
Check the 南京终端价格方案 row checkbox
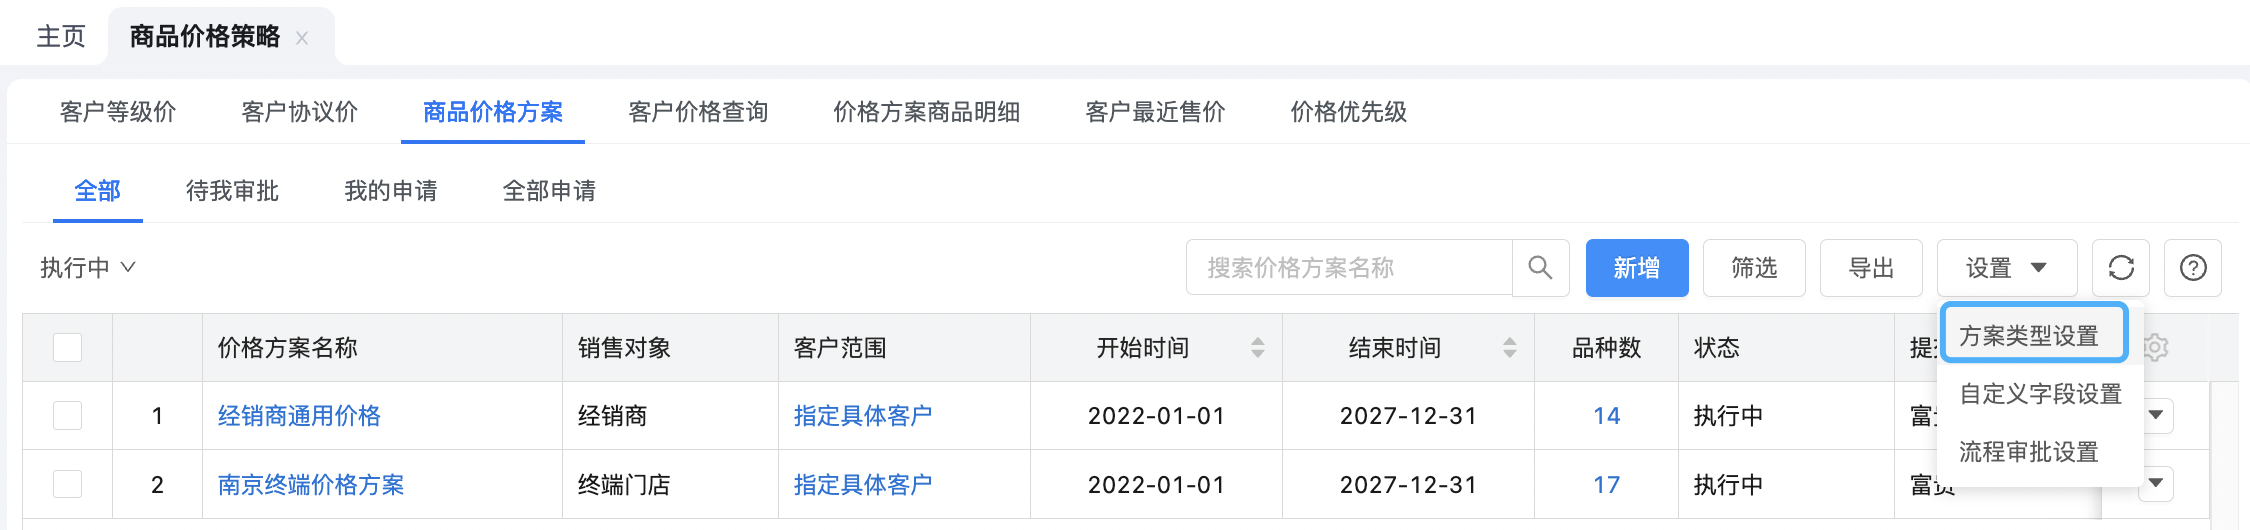point(67,484)
